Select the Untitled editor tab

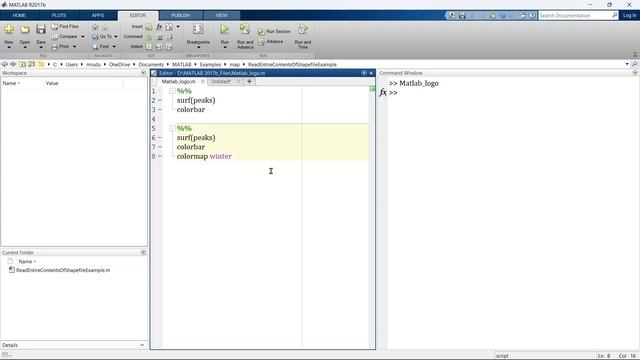[x=221, y=82]
